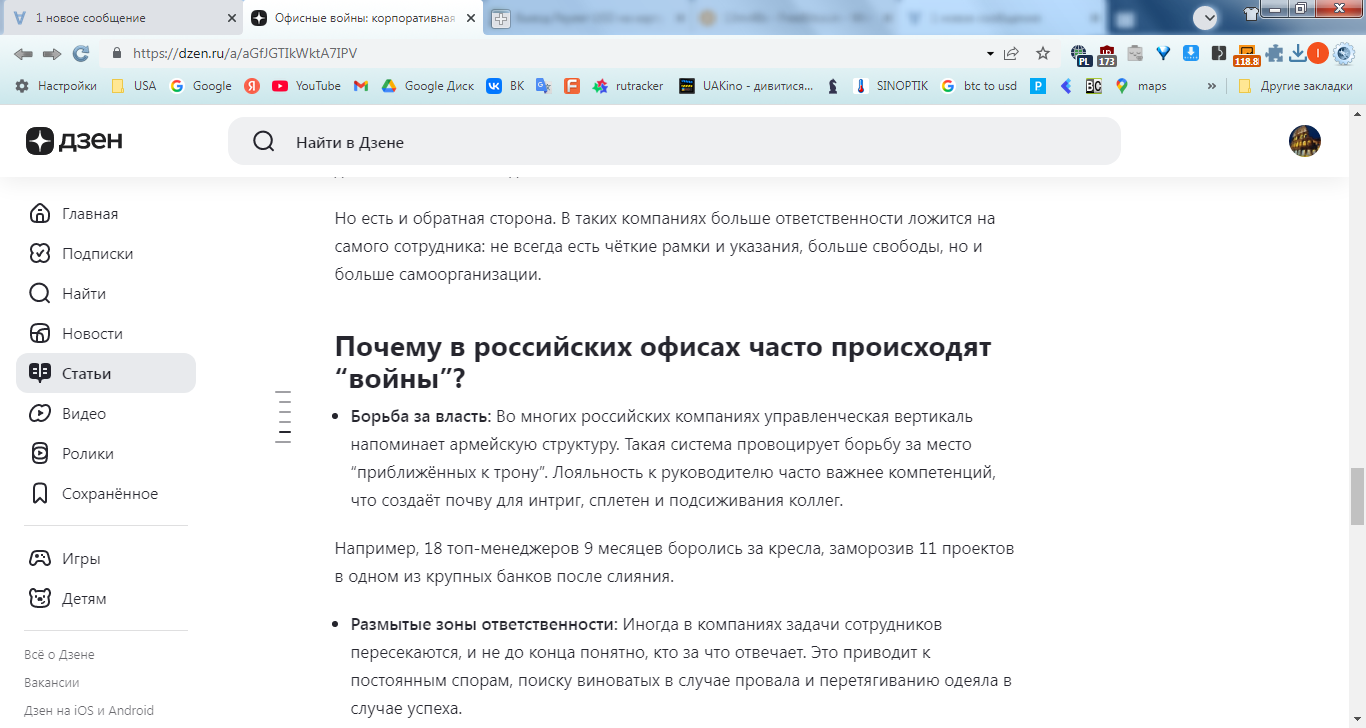Open the orange browser profile button
Viewport: 1366px width, 728px height.
point(1318,53)
